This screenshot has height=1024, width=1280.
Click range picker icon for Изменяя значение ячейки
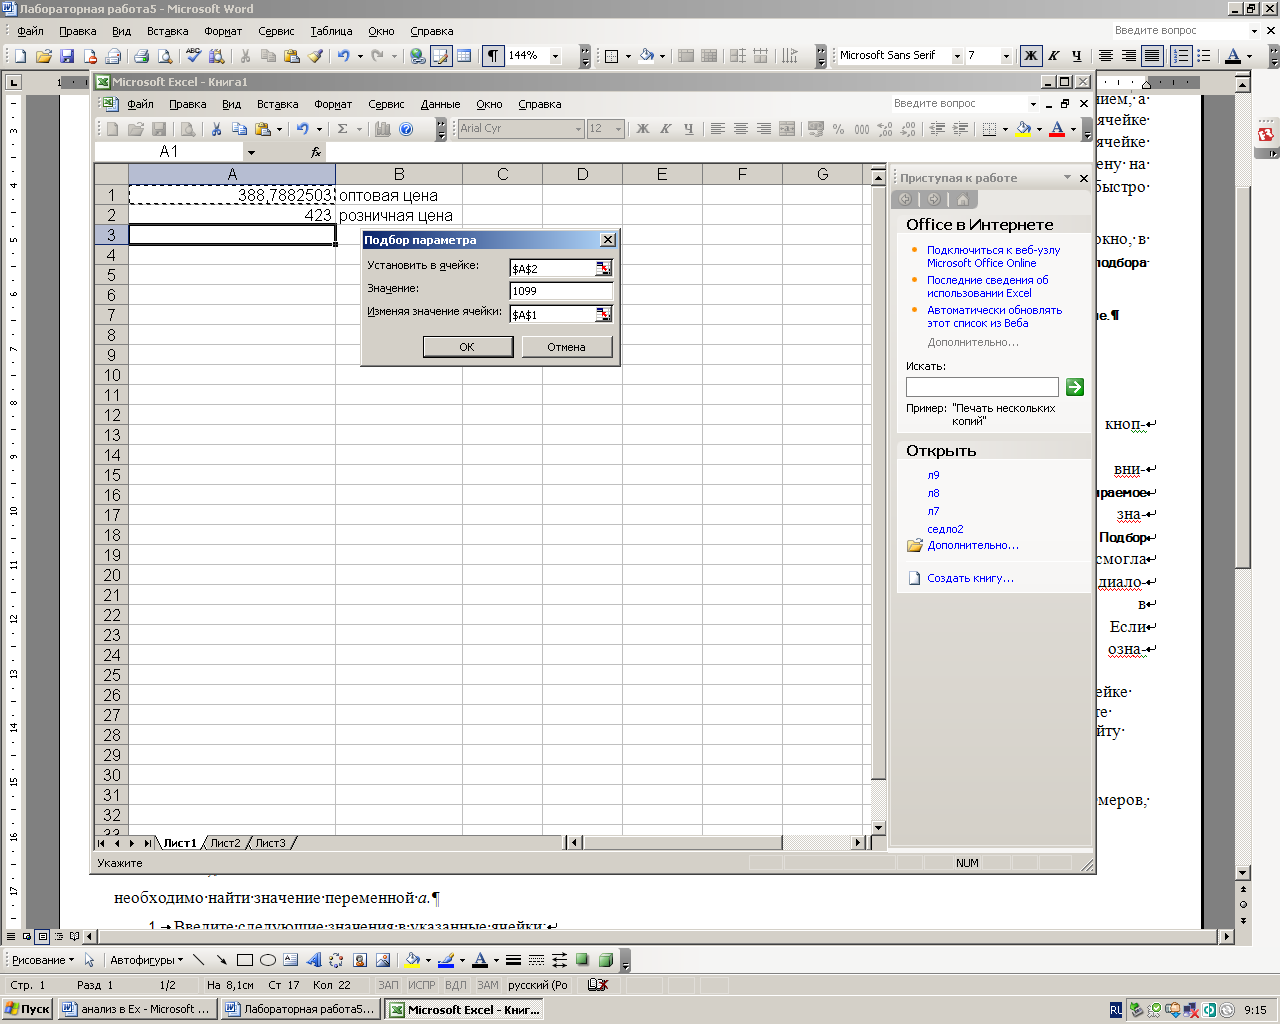603,314
